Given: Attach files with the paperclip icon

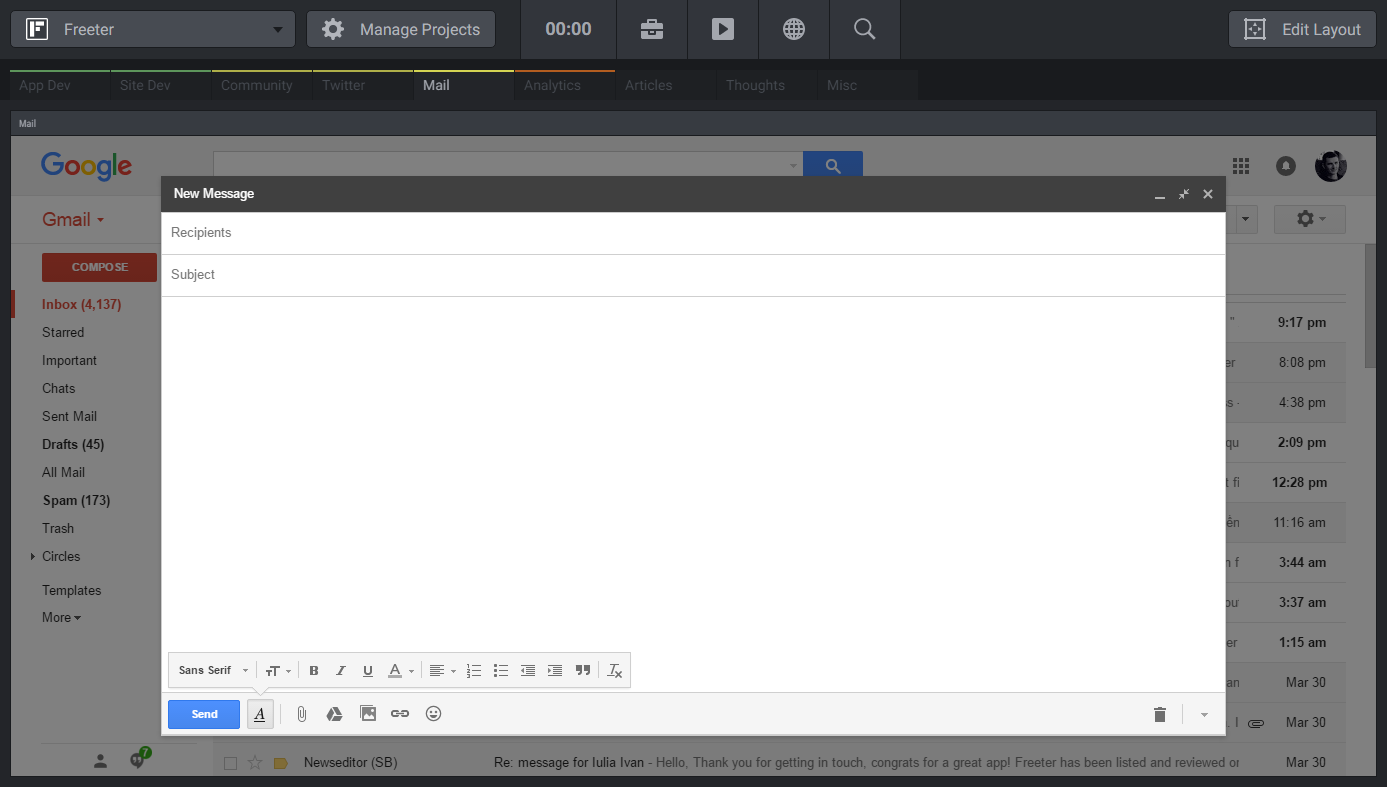Looking at the screenshot, I should [302, 714].
